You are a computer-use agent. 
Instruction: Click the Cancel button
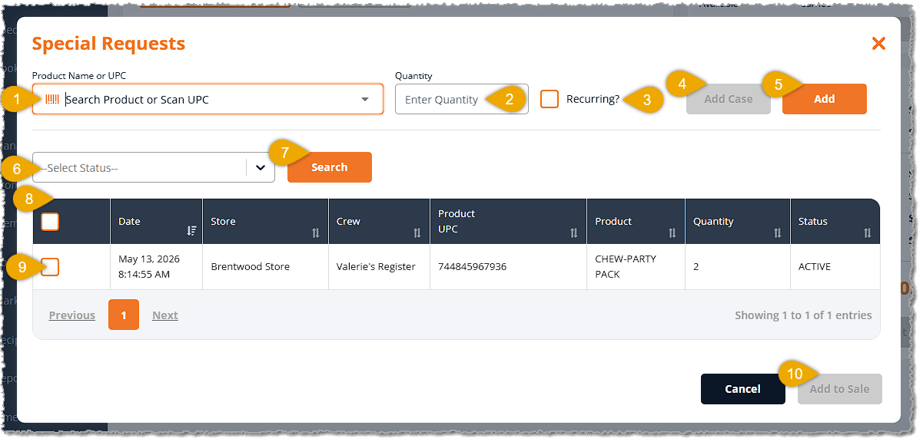click(743, 388)
